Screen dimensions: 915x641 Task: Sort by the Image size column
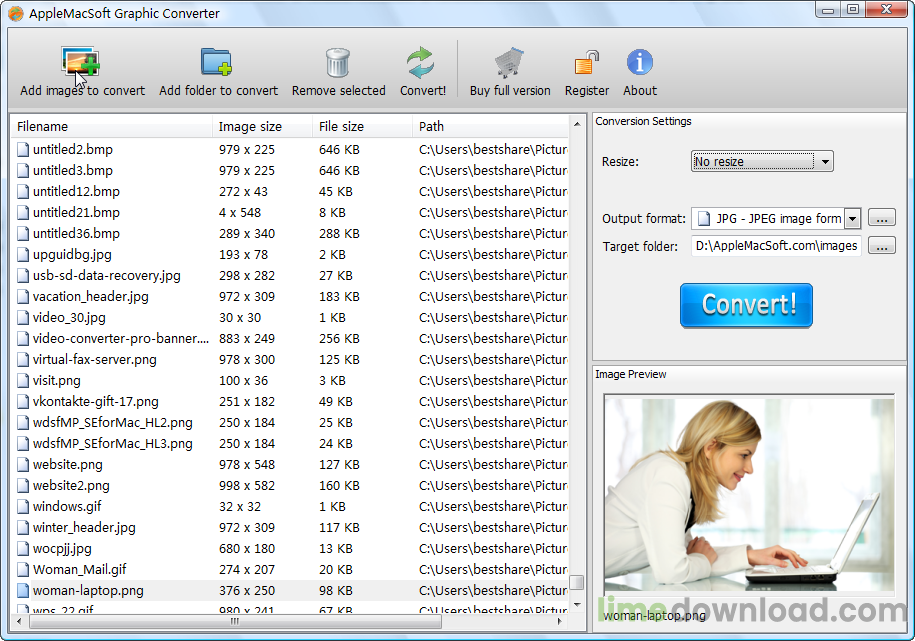tap(260, 126)
